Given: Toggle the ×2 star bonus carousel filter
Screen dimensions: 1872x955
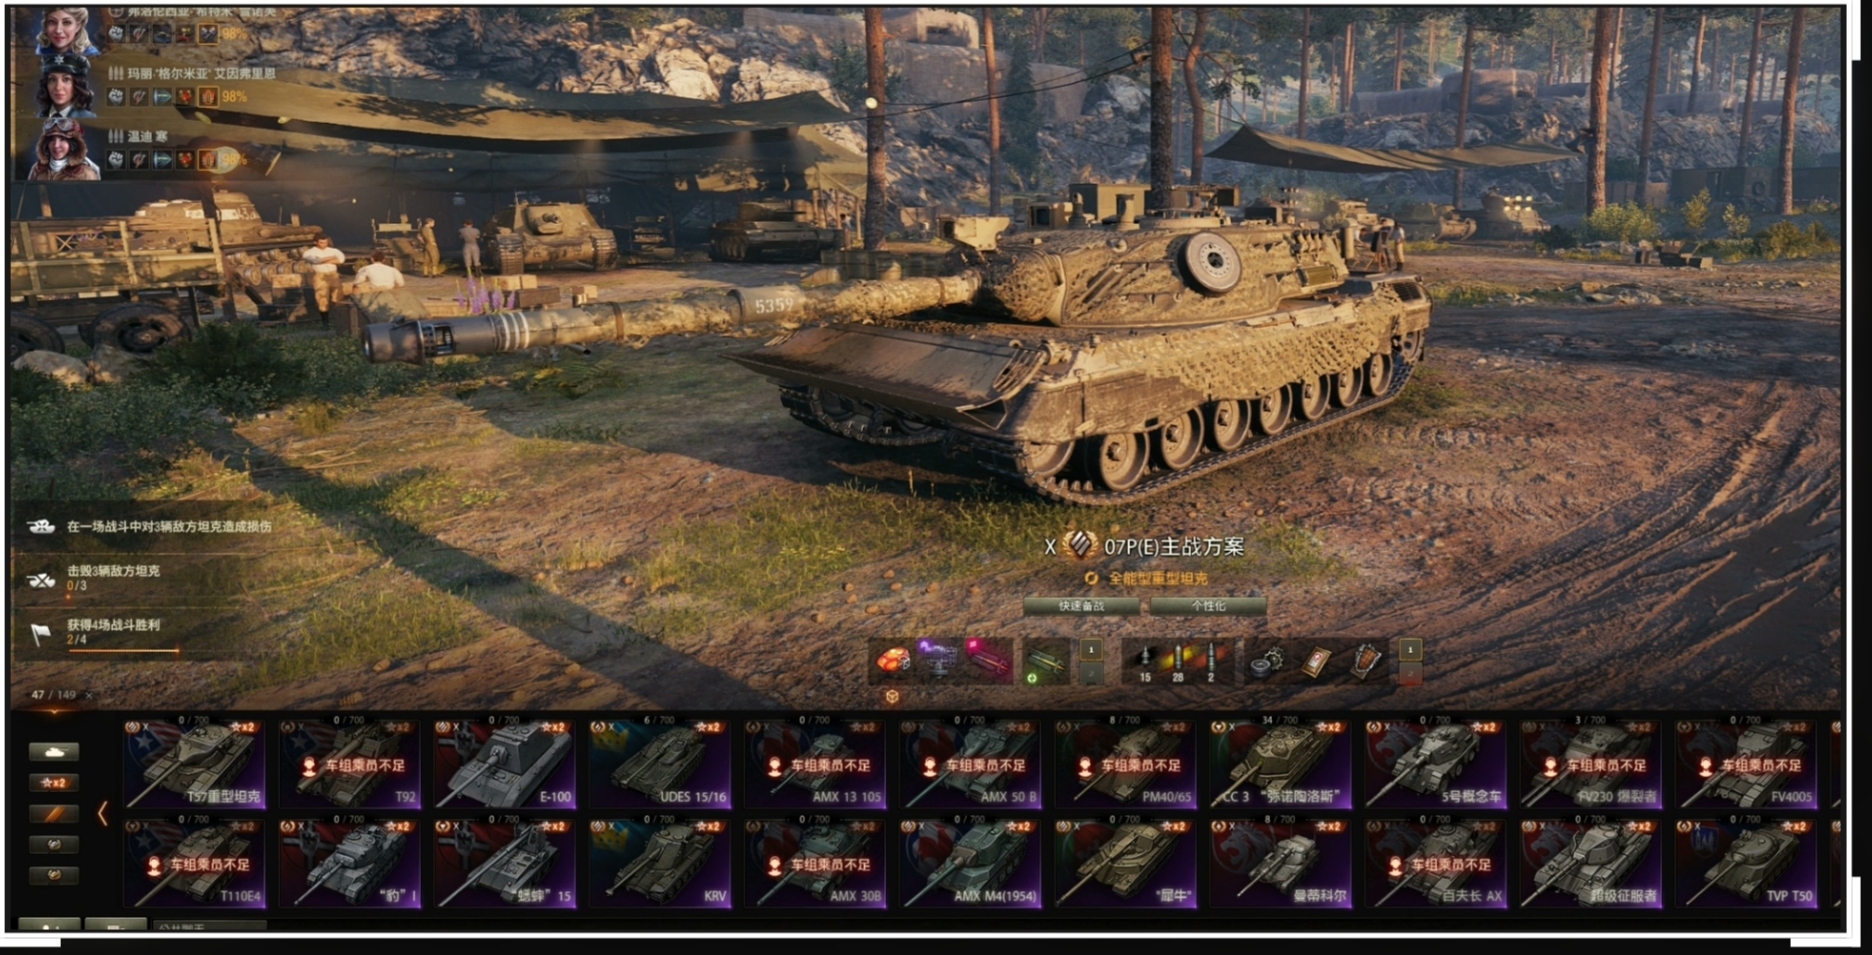Looking at the screenshot, I should pos(54,783).
